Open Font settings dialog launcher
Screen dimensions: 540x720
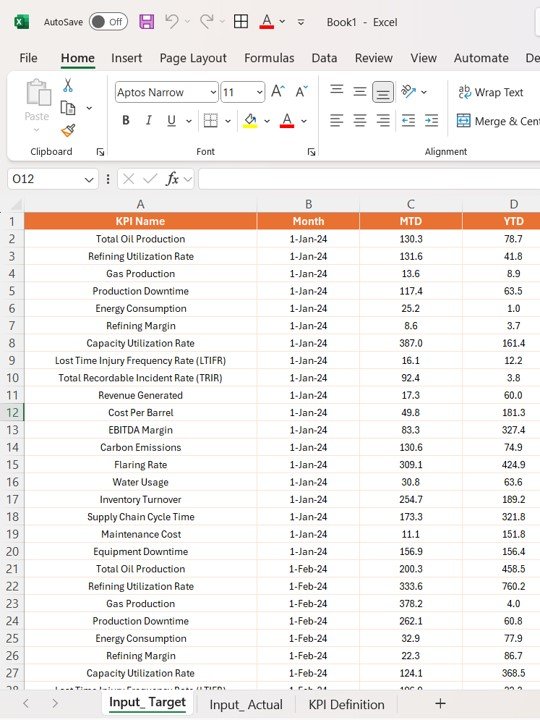click(311, 152)
